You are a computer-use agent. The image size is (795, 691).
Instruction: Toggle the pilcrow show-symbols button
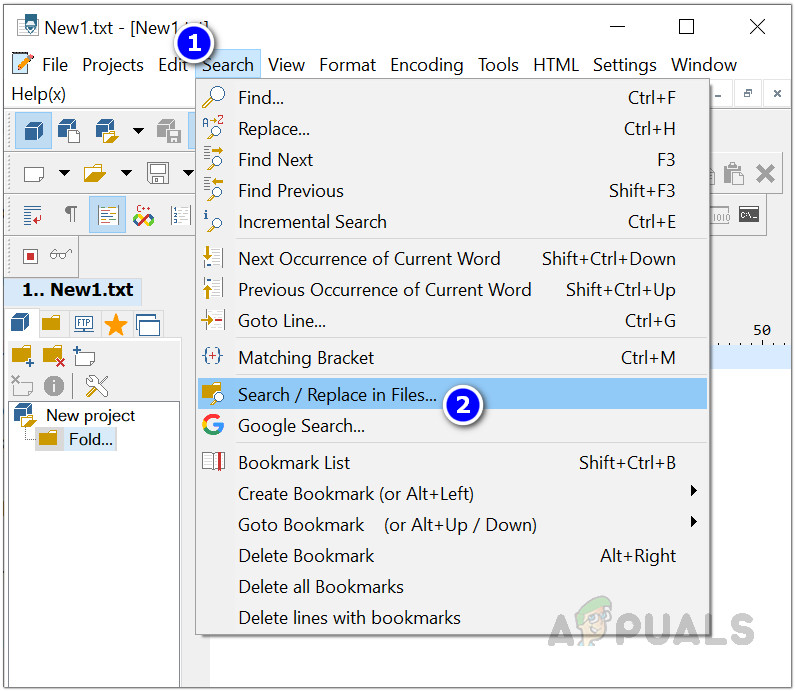[x=70, y=215]
